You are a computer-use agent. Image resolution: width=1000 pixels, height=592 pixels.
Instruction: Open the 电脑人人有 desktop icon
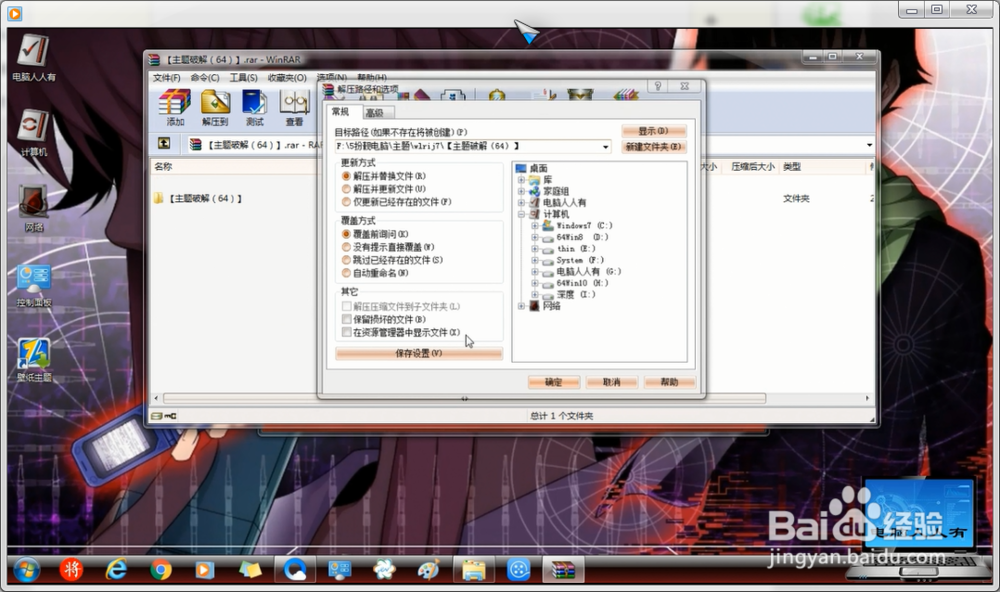33,57
